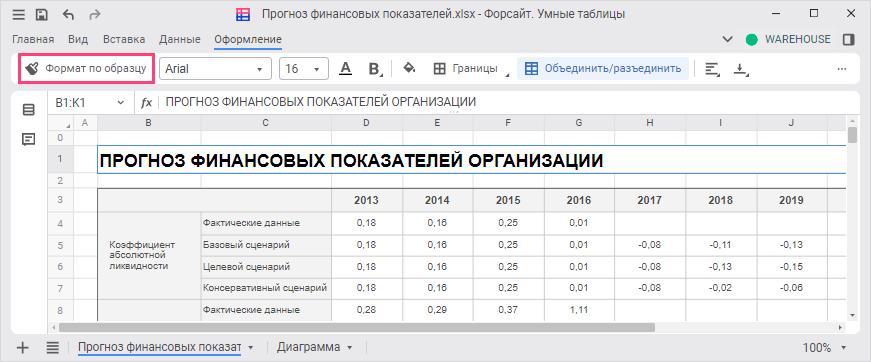Open the sheets list sidebar icon
871x362 pixels.
pos(28,109)
